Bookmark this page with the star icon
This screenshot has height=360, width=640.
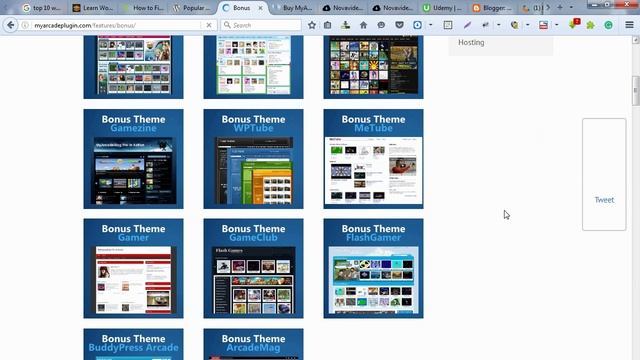[312, 25]
